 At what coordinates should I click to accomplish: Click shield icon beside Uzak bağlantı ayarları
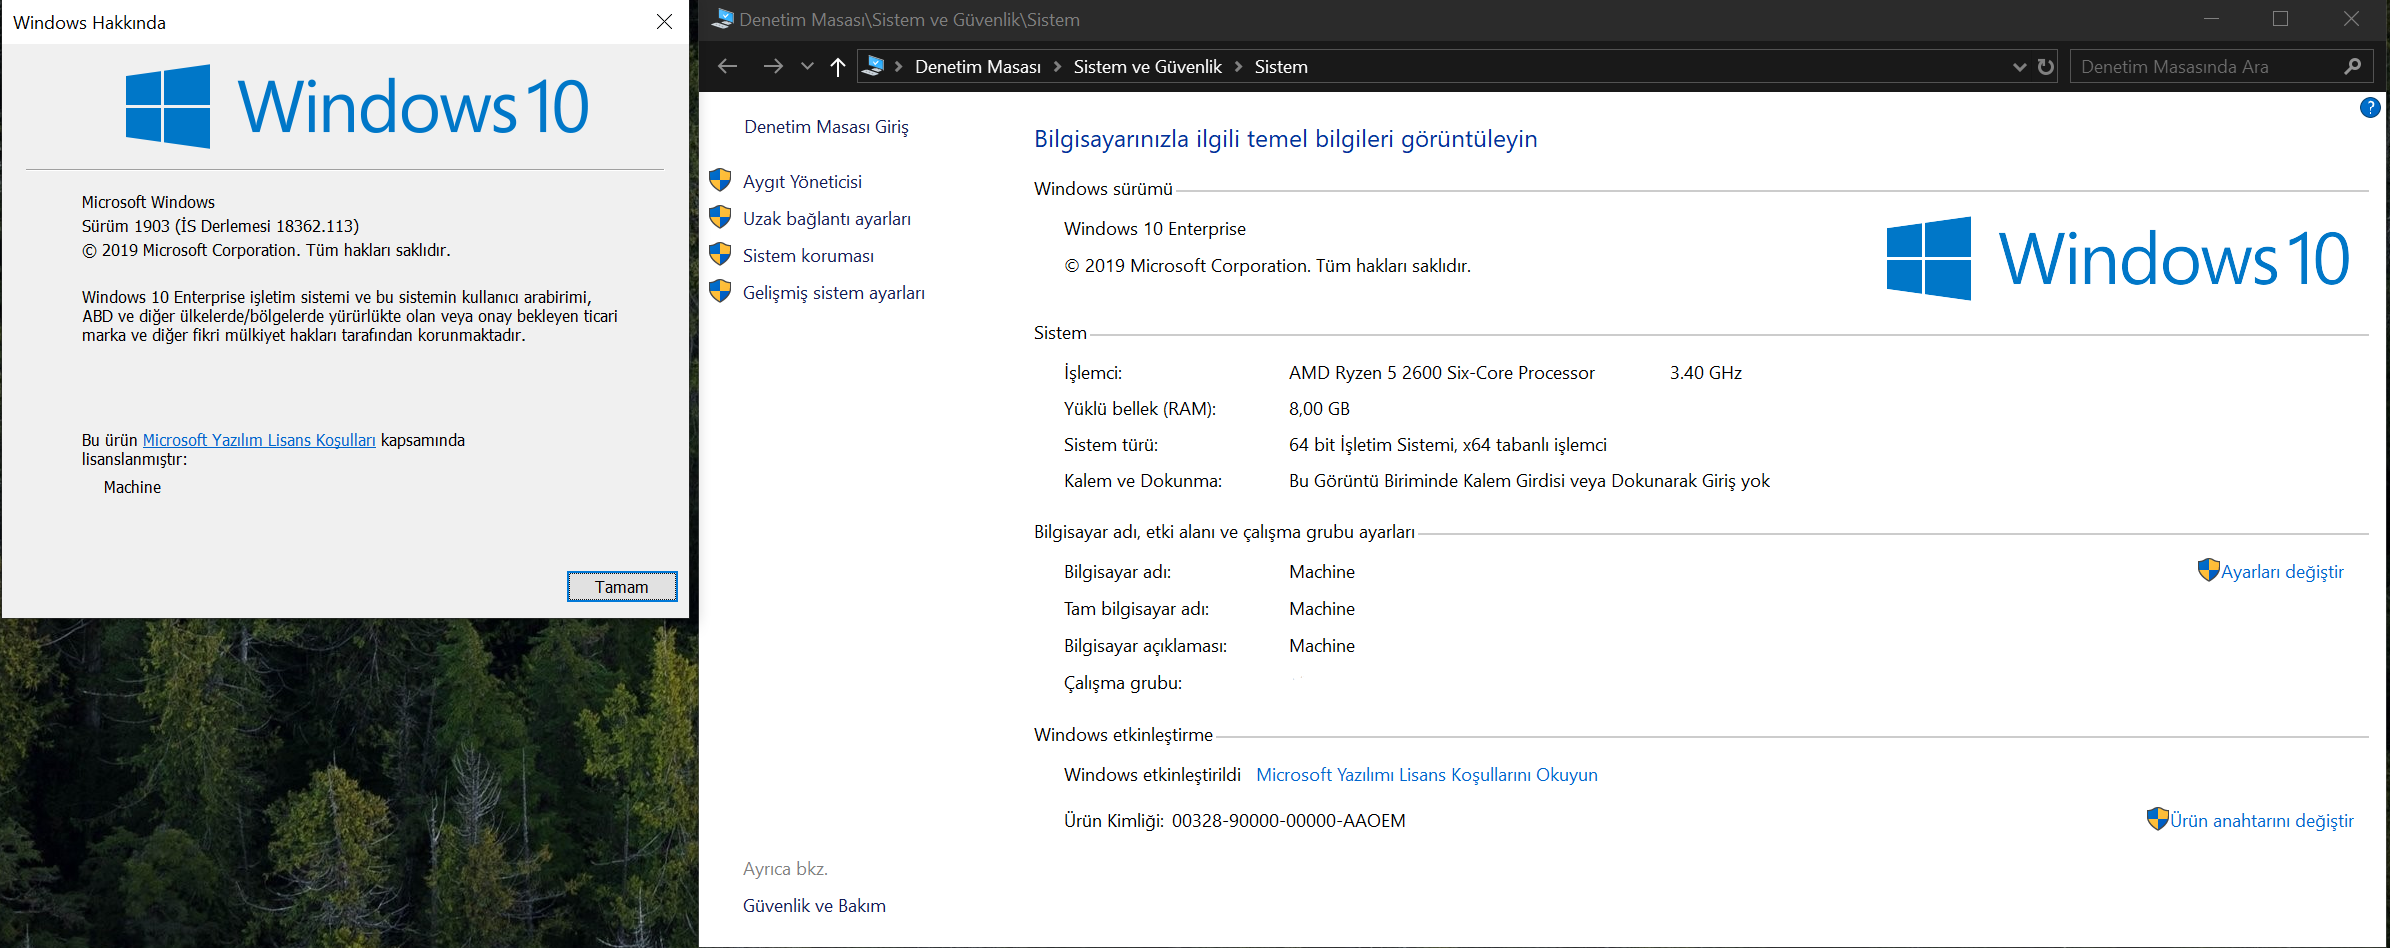coord(720,217)
